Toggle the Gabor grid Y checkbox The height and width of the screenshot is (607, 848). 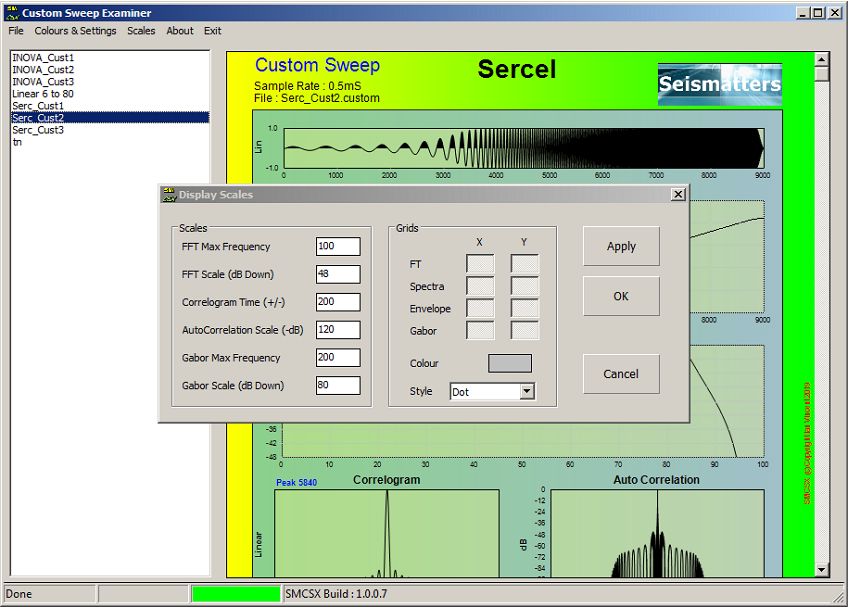pyautogui.click(x=525, y=331)
